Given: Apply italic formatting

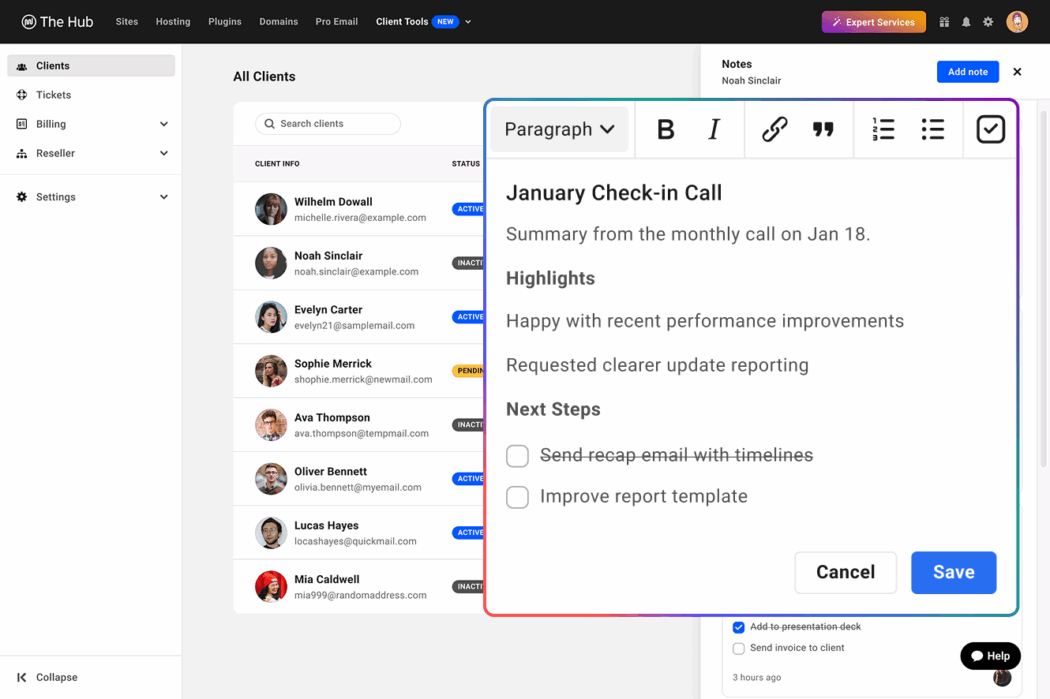Looking at the screenshot, I should coord(713,129).
